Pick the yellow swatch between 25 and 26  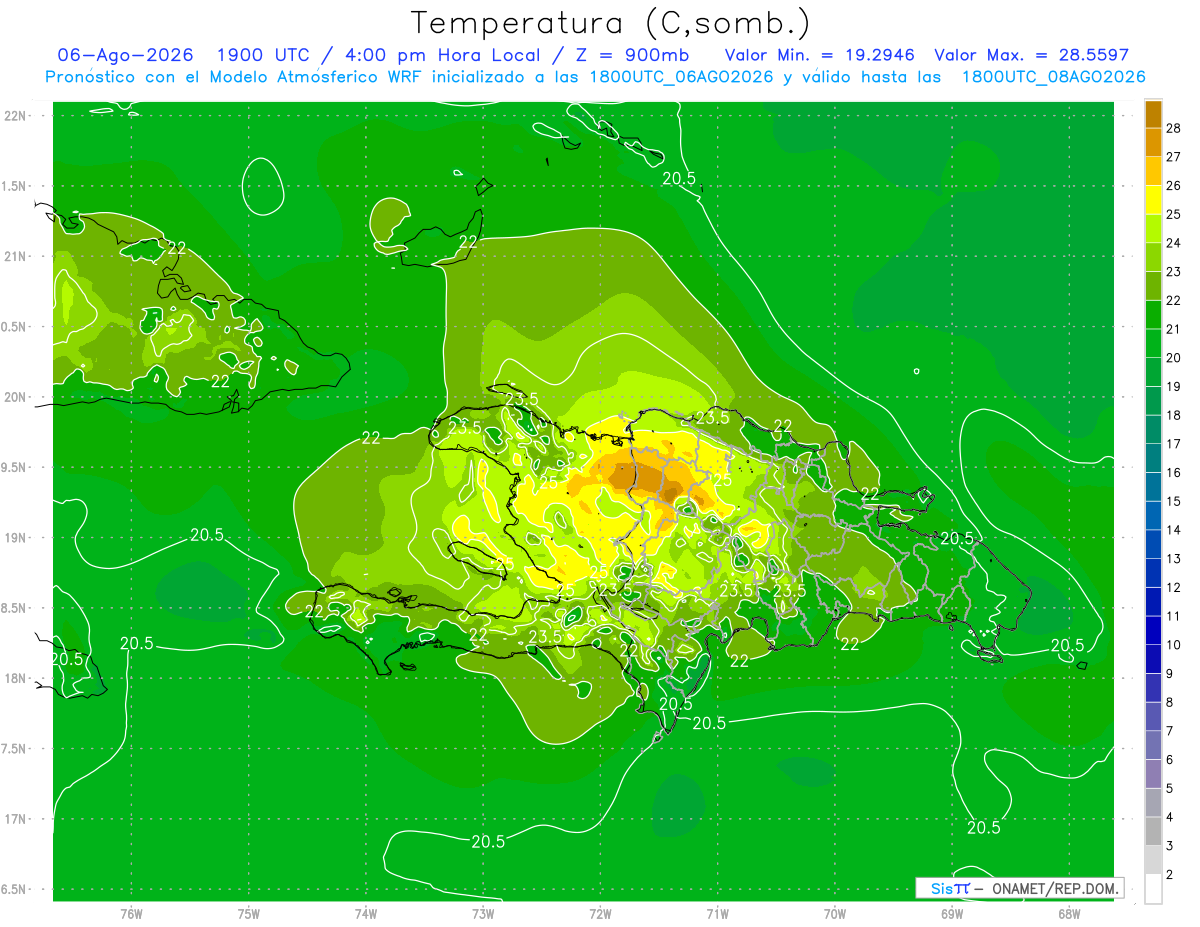tap(1153, 200)
